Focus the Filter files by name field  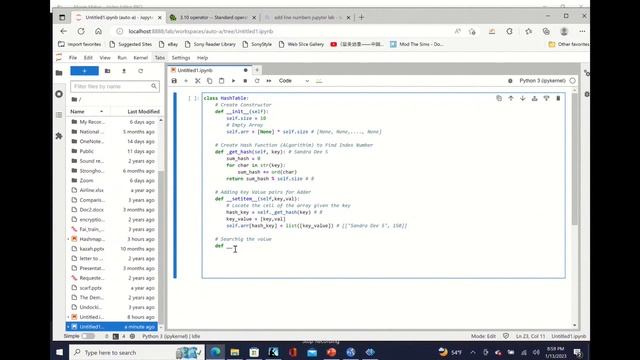115,86
